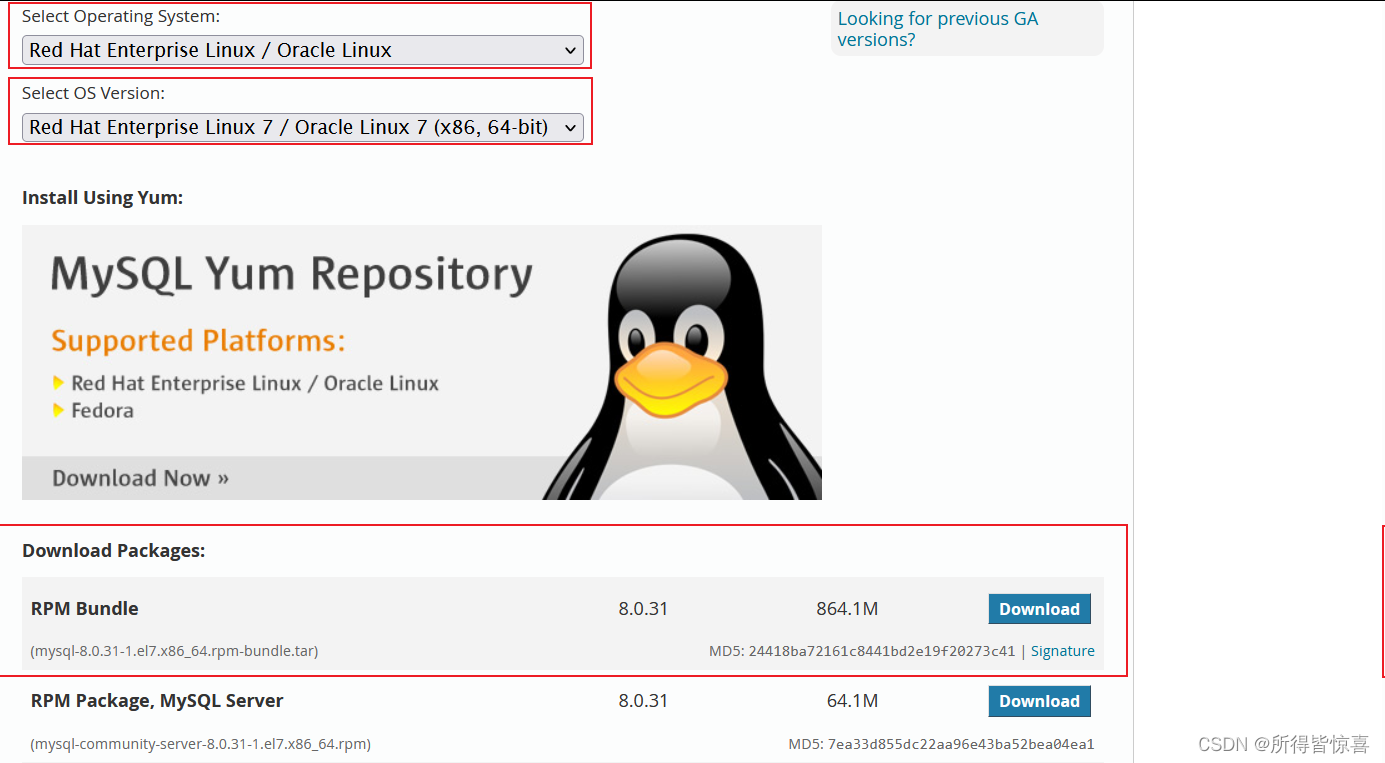Open the Select OS Version dropdown

(x=302, y=127)
